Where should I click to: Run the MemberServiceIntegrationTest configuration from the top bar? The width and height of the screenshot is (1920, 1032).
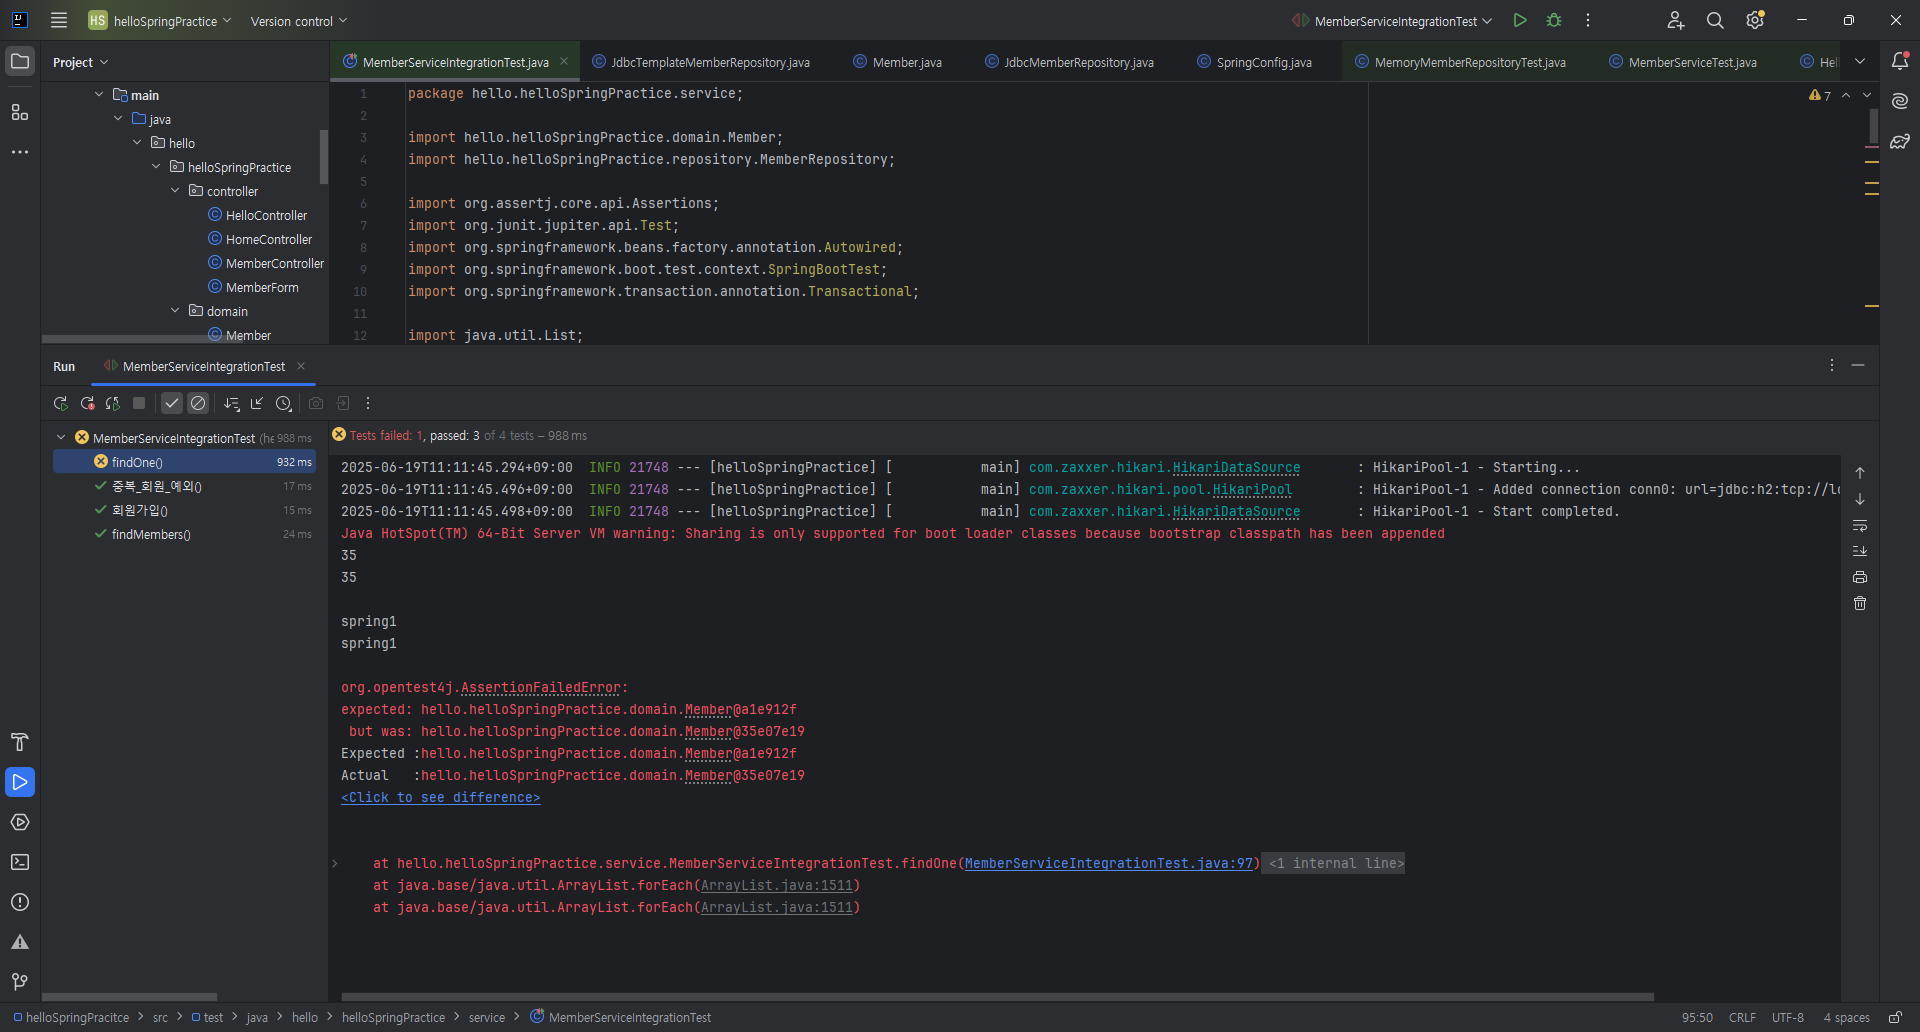[x=1520, y=20]
